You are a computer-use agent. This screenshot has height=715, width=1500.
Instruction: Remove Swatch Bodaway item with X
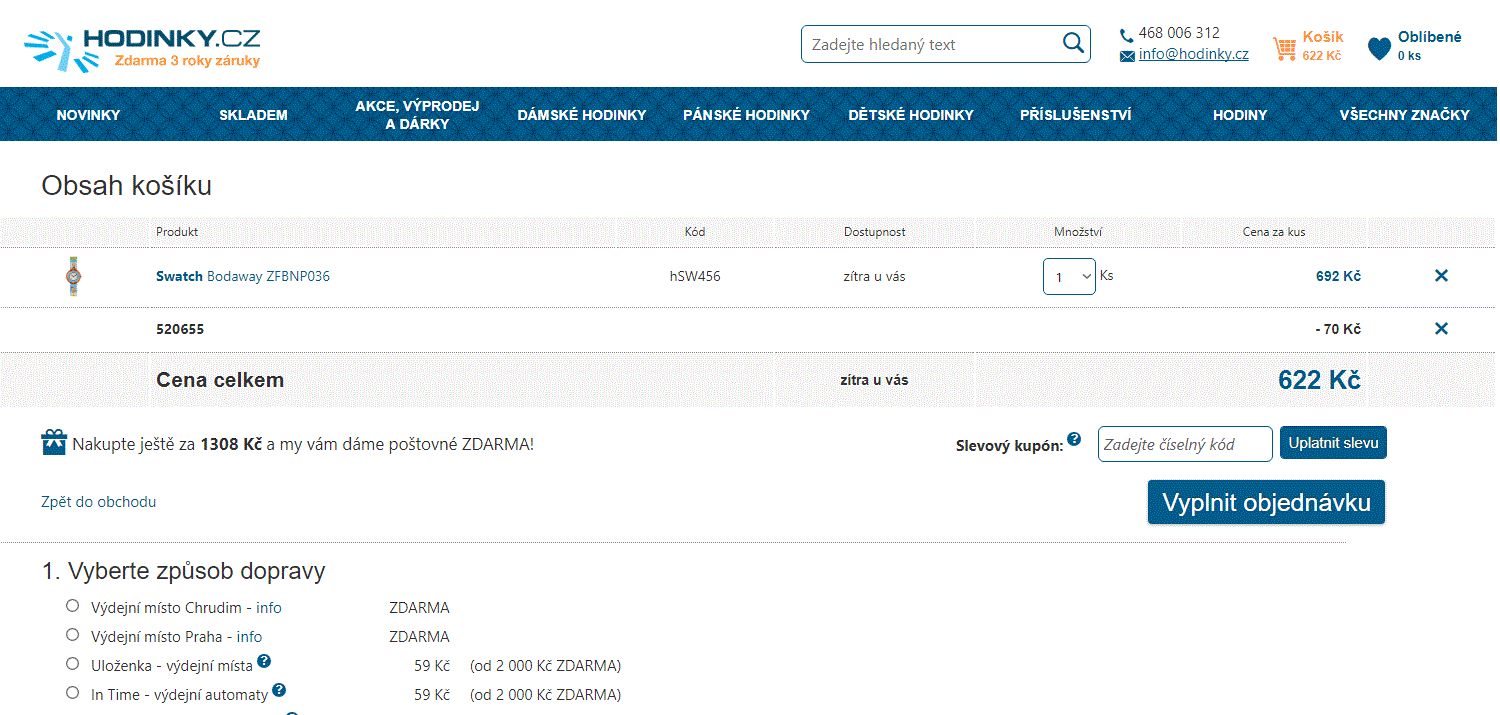(1441, 276)
